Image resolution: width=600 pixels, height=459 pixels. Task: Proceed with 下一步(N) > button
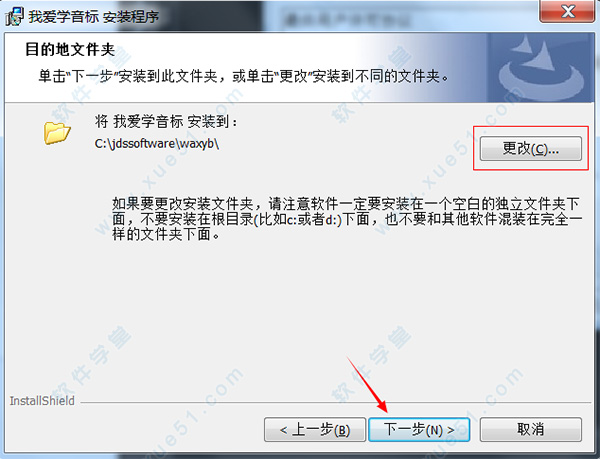click(x=419, y=430)
